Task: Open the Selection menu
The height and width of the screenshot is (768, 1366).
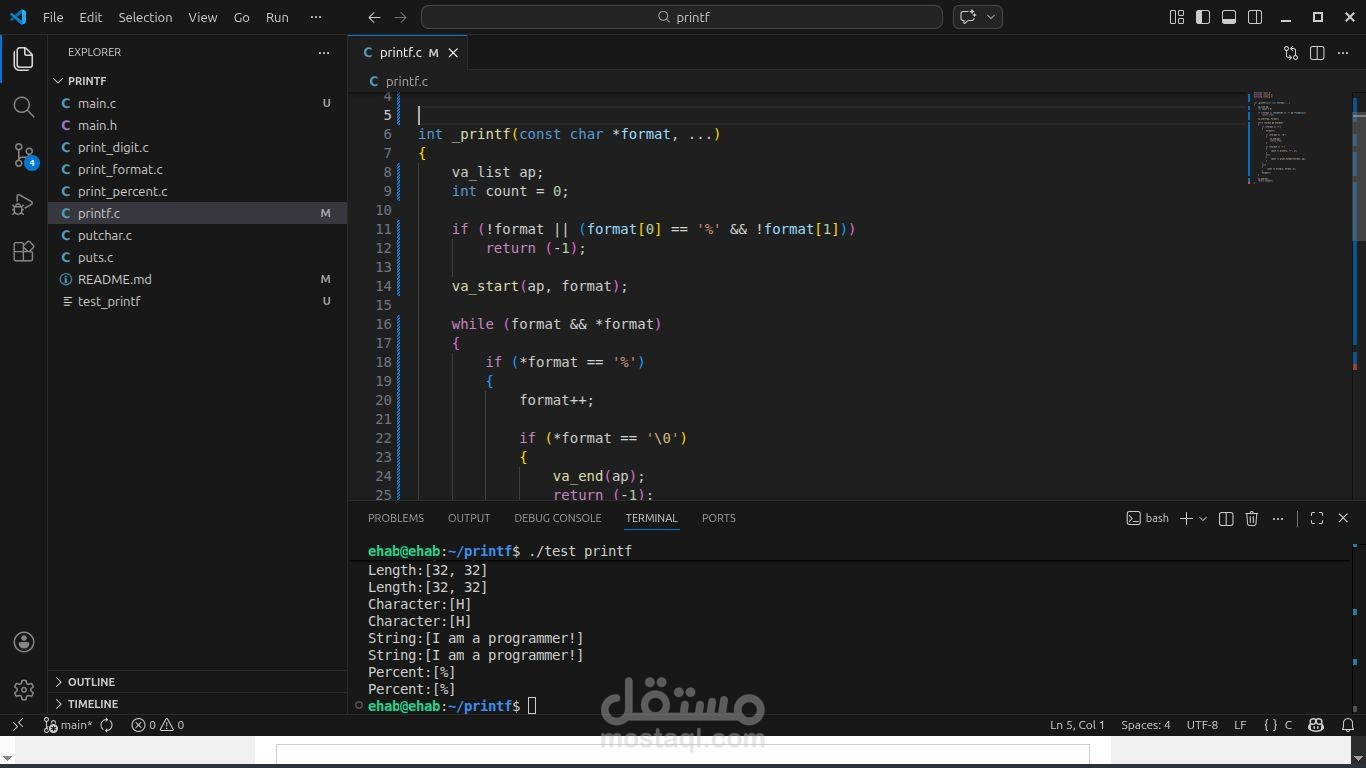Action: (x=145, y=17)
